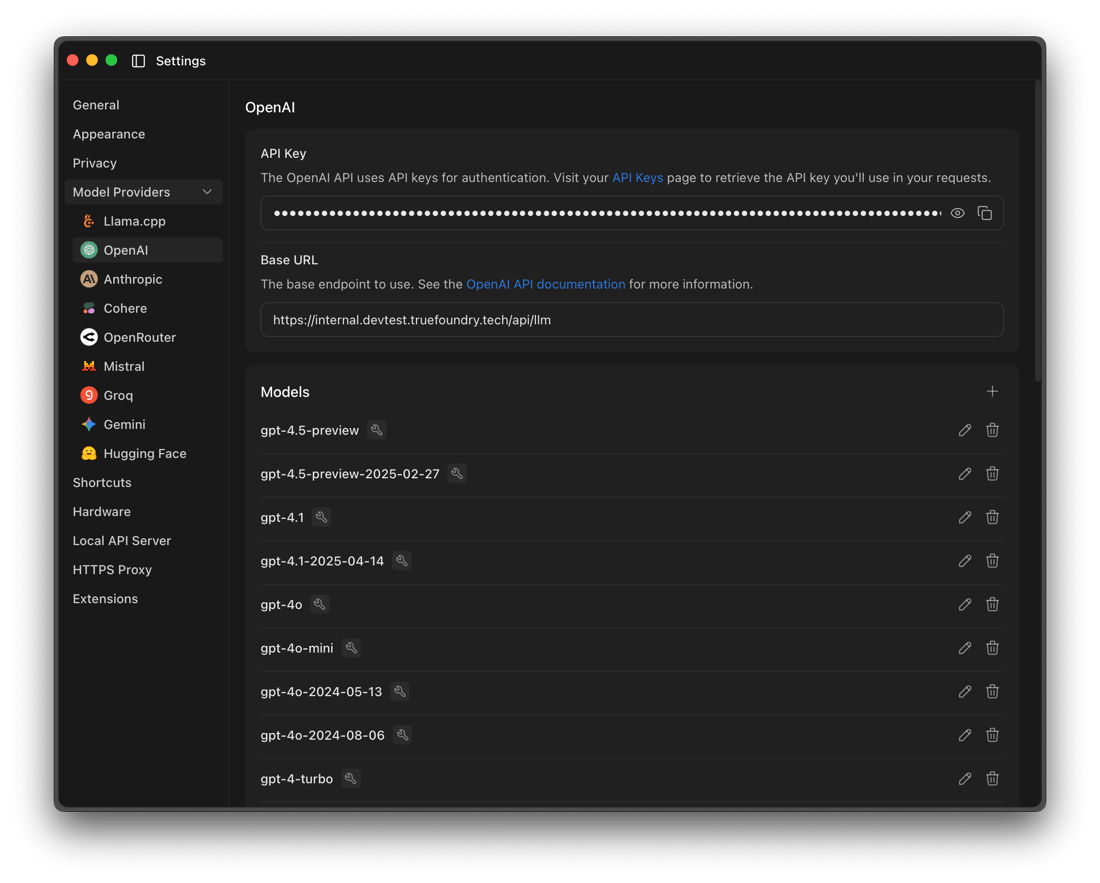Edit the gpt-4o-2024-05-13 model
This screenshot has width=1100, height=883.
pyautogui.click(x=965, y=692)
